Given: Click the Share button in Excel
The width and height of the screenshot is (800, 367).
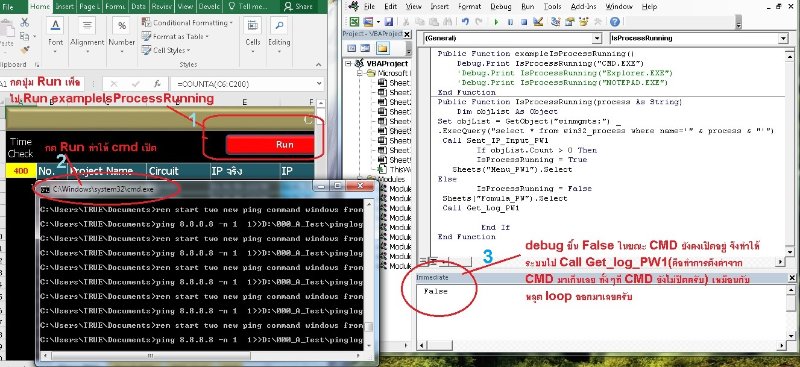Looking at the screenshot, I should pyautogui.click(x=299, y=7).
